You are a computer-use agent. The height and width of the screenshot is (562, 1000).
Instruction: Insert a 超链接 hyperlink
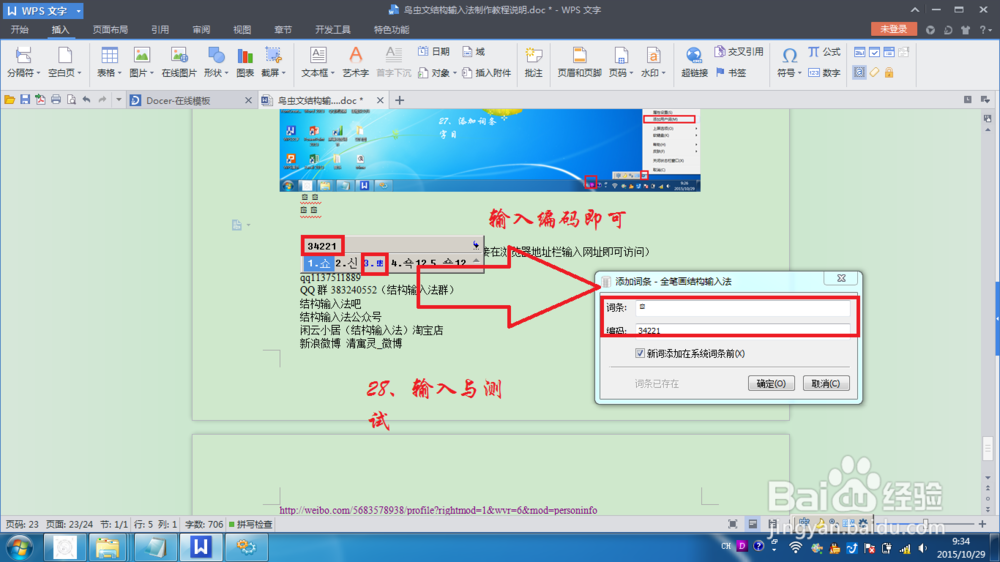point(694,63)
